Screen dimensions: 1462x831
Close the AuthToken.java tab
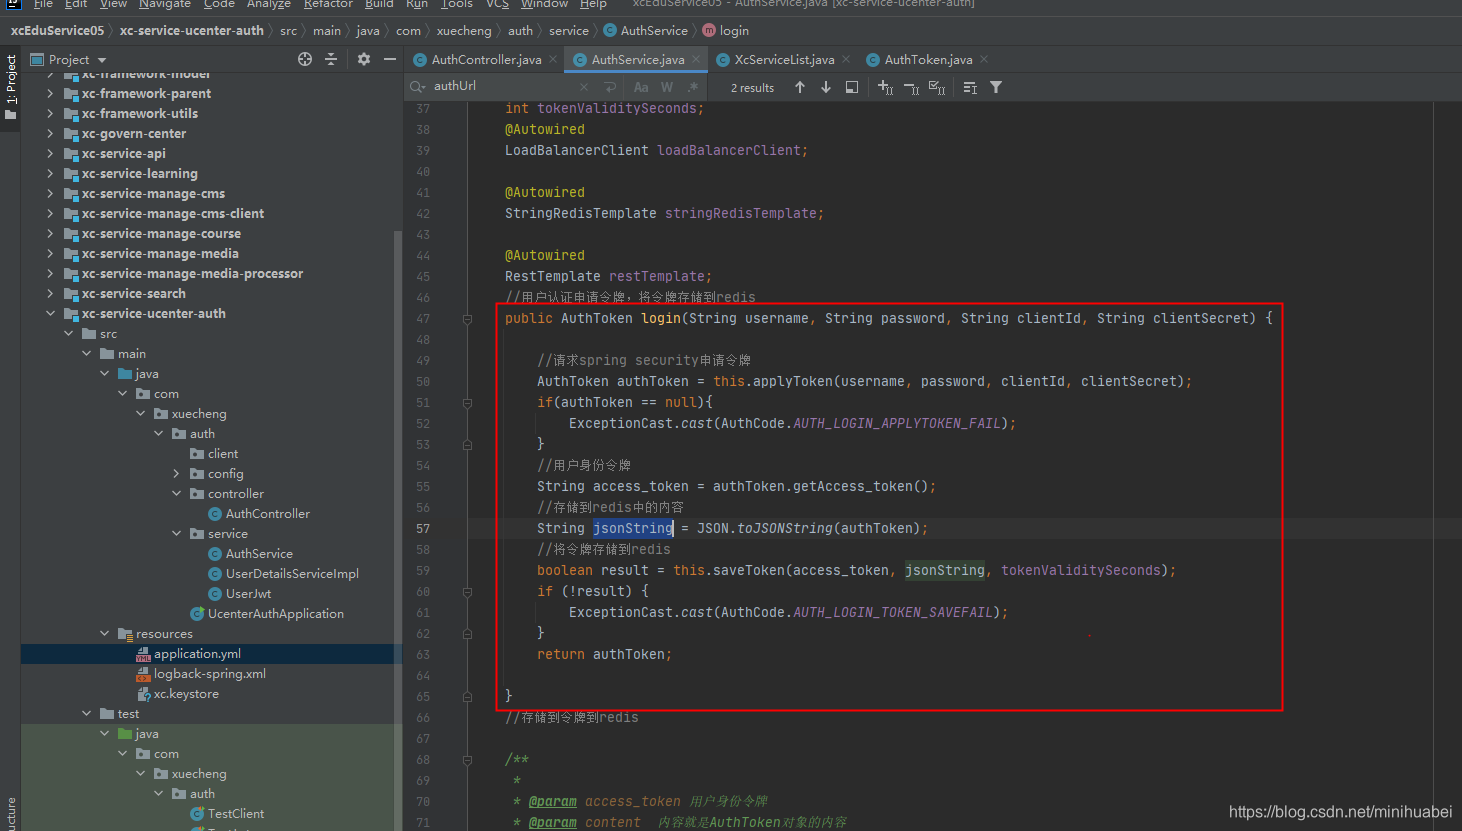(x=984, y=59)
